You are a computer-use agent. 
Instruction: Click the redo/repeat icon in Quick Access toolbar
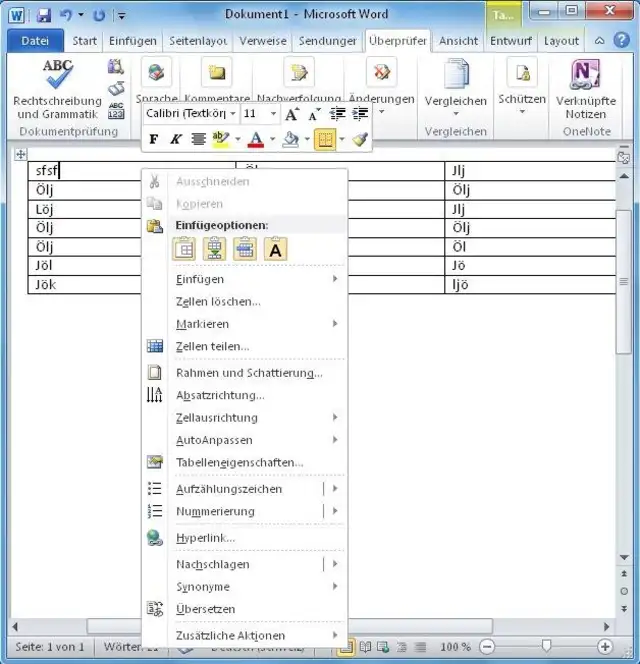(x=99, y=16)
